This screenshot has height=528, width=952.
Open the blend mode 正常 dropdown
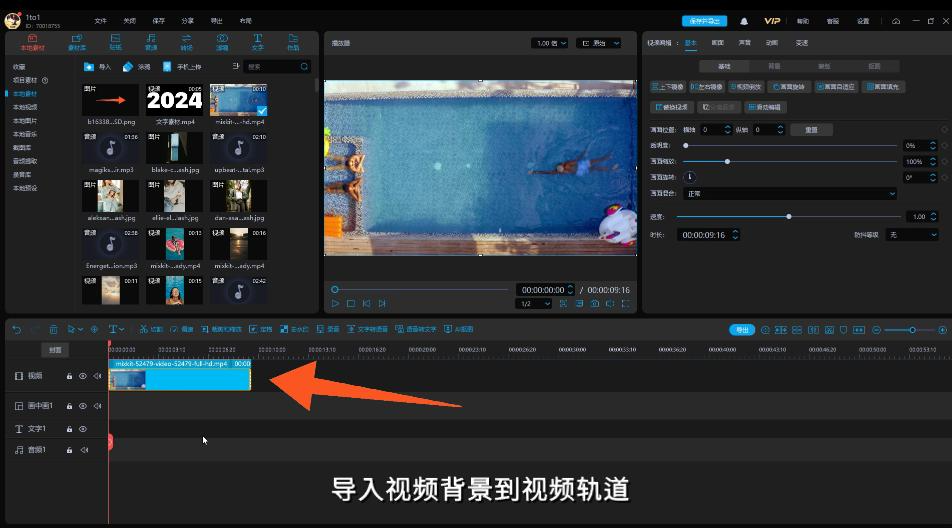[x=790, y=194]
